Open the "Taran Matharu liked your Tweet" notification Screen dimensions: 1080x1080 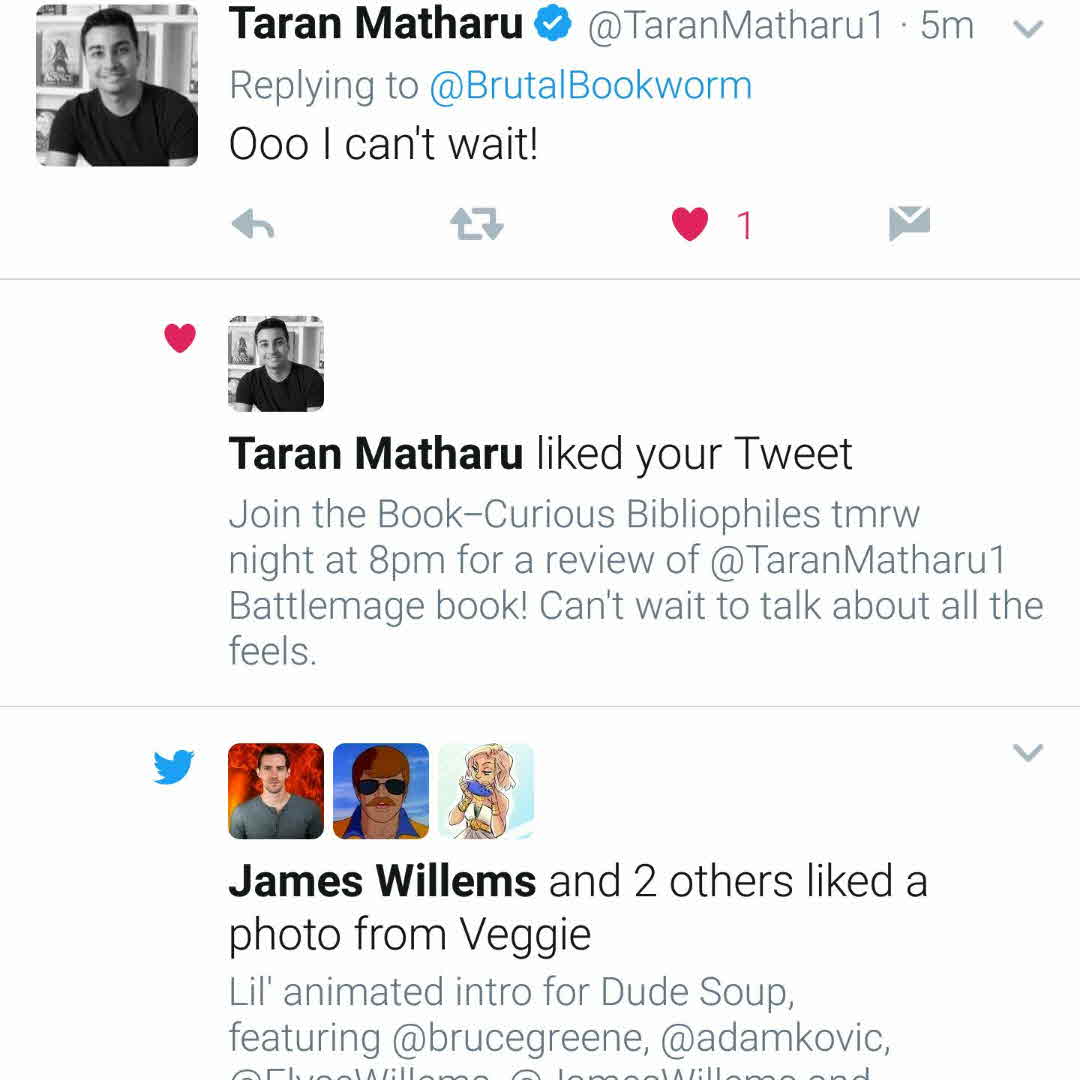(x=540, y=455)
